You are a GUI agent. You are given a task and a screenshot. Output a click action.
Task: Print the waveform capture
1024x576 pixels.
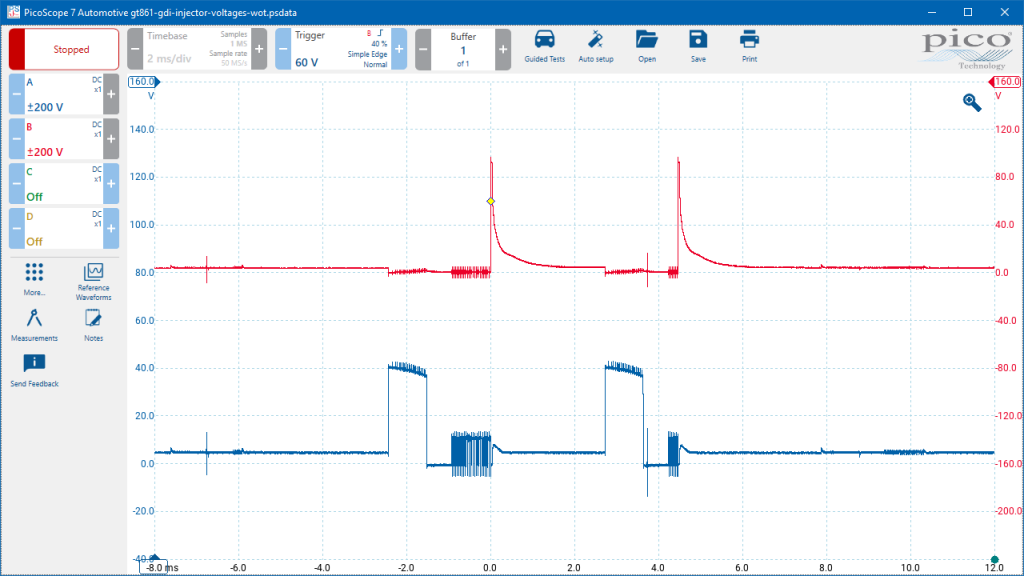(749, 46)
